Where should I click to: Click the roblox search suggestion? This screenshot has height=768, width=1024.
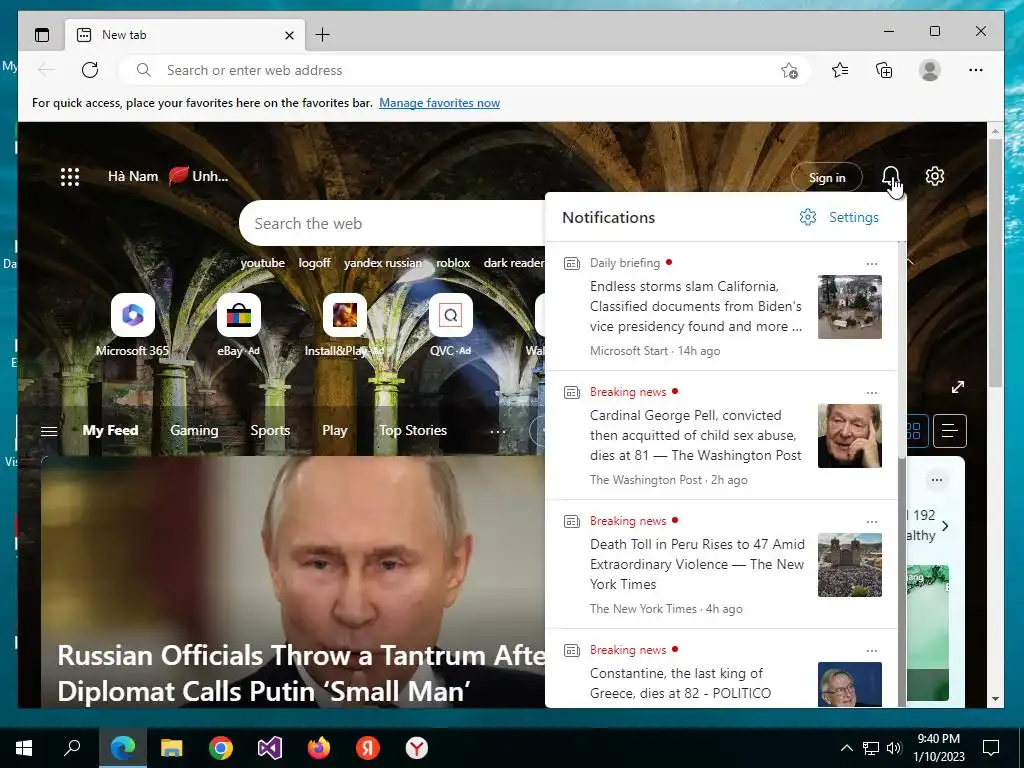pyautogui.click(x=453, y=263)
